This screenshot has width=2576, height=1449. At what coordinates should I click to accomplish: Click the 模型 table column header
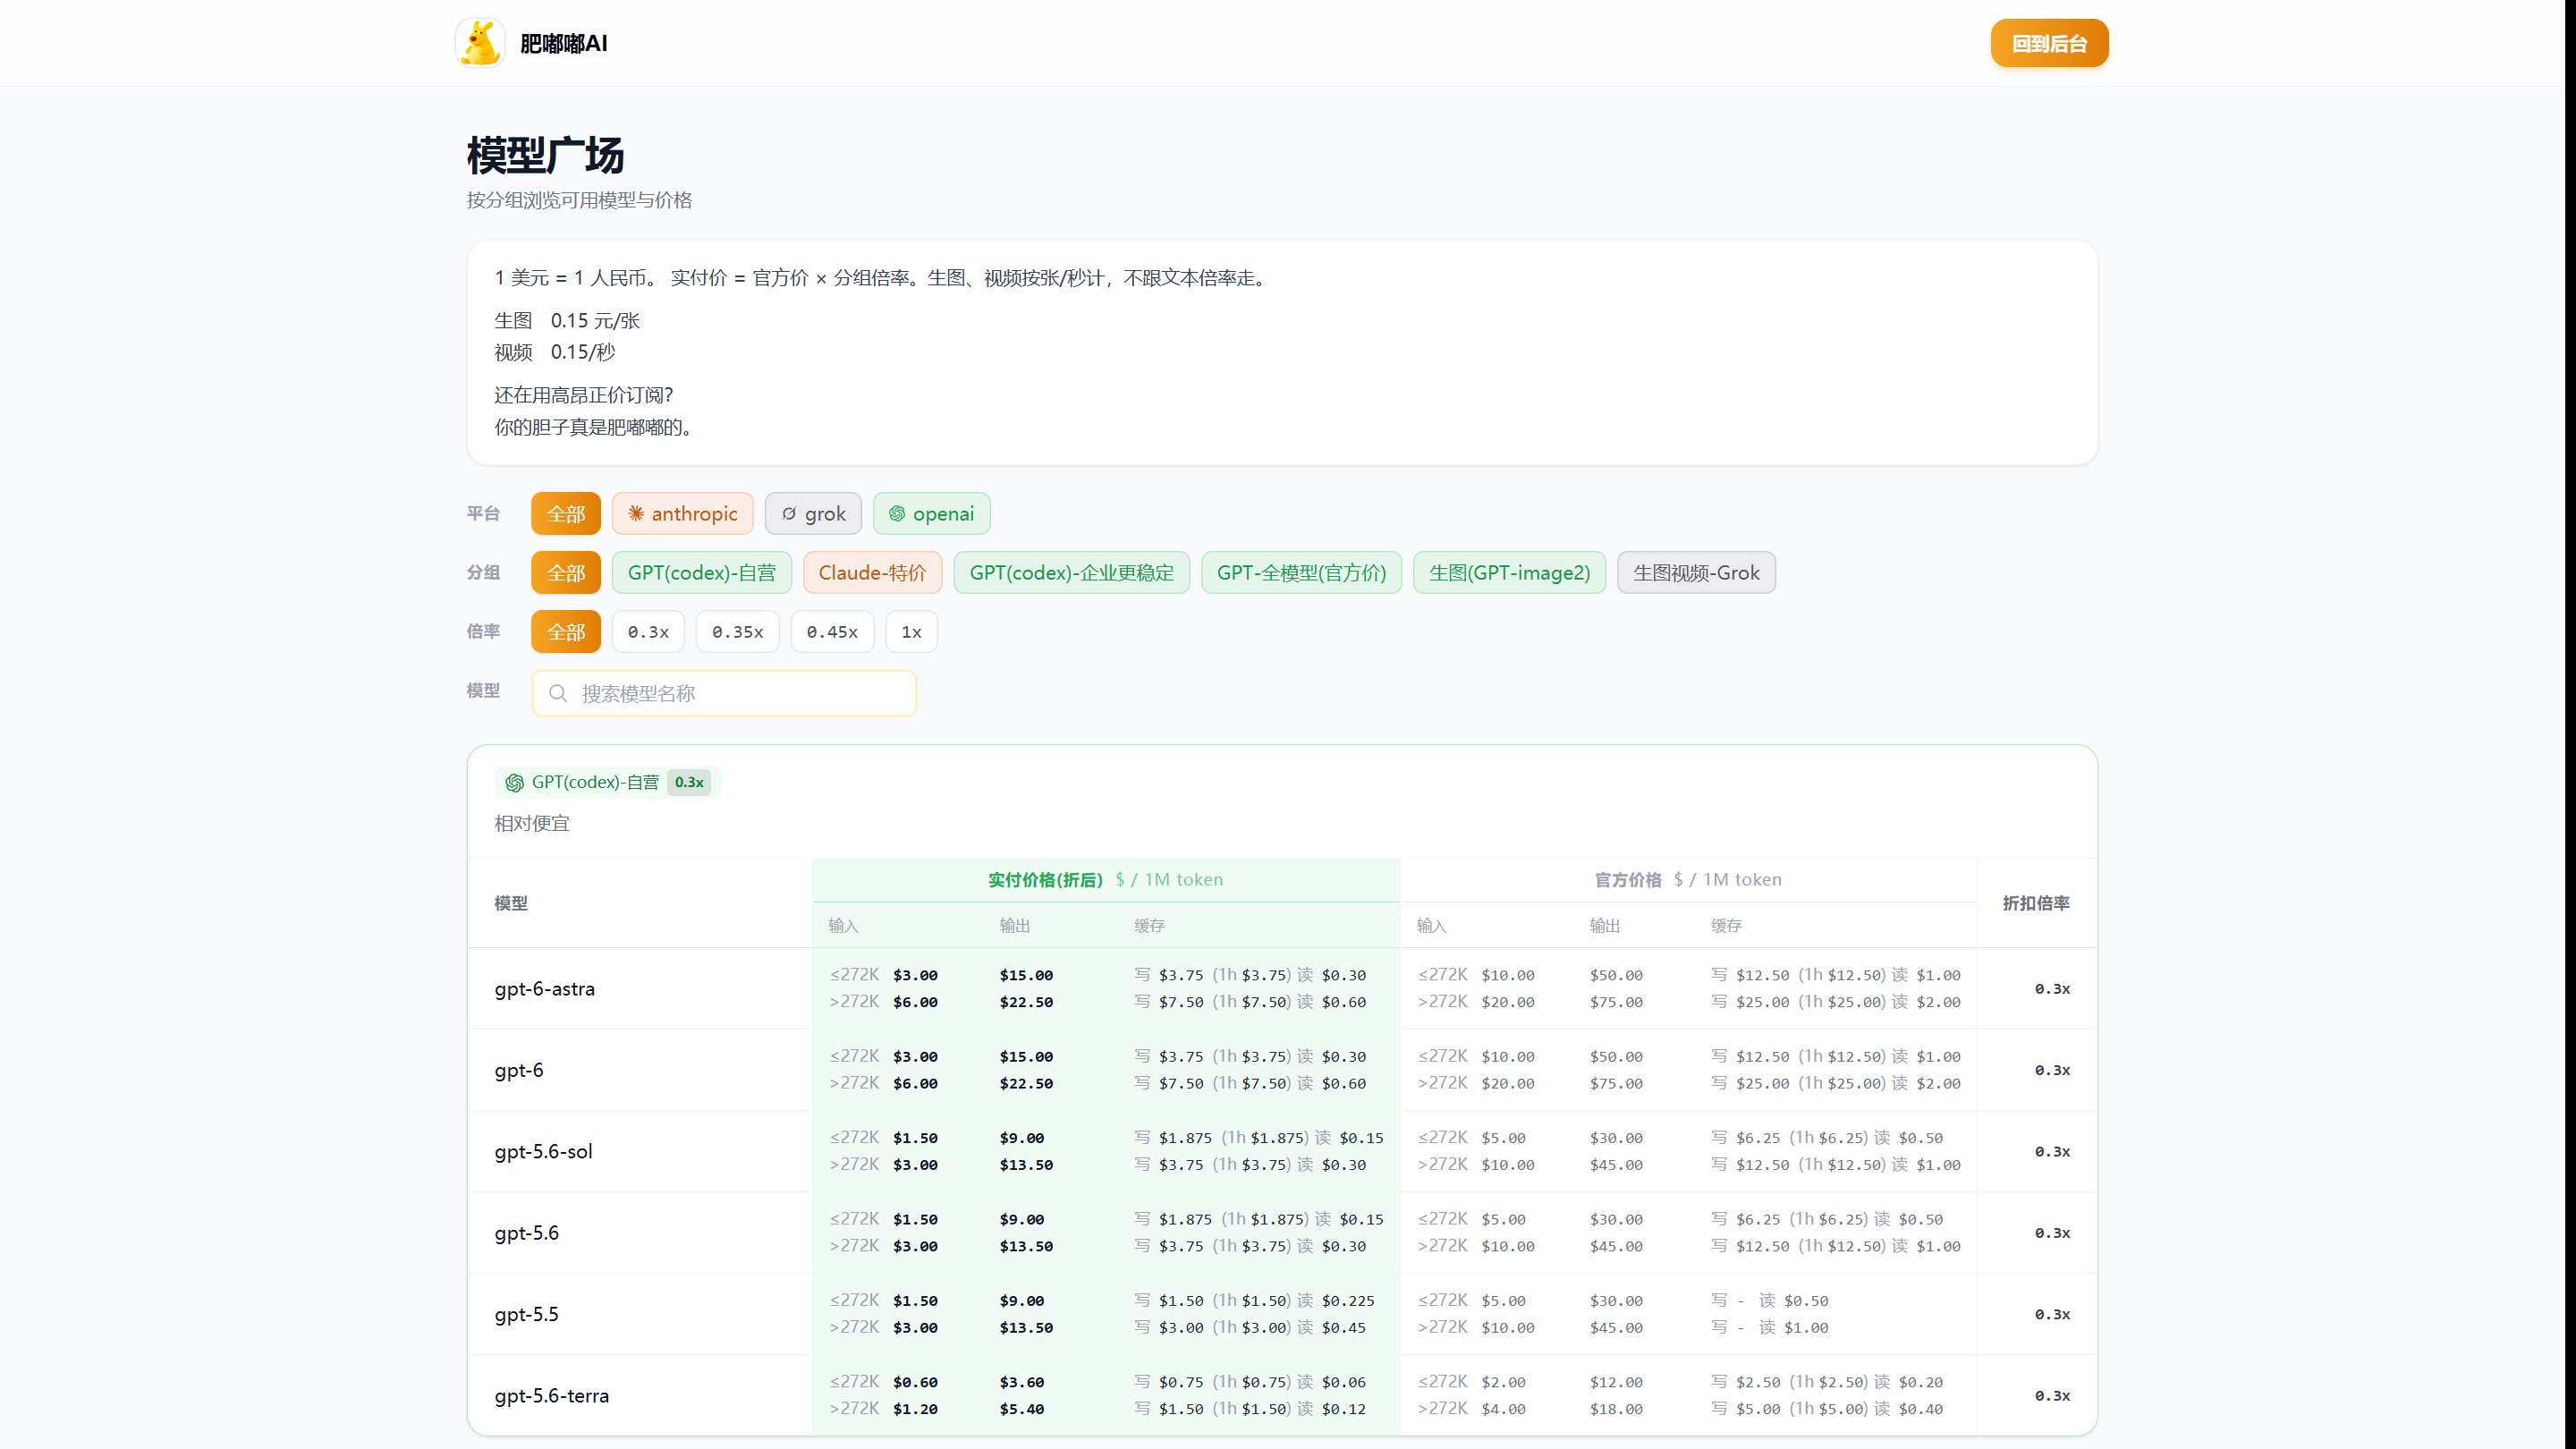click(x=511, y=903)
